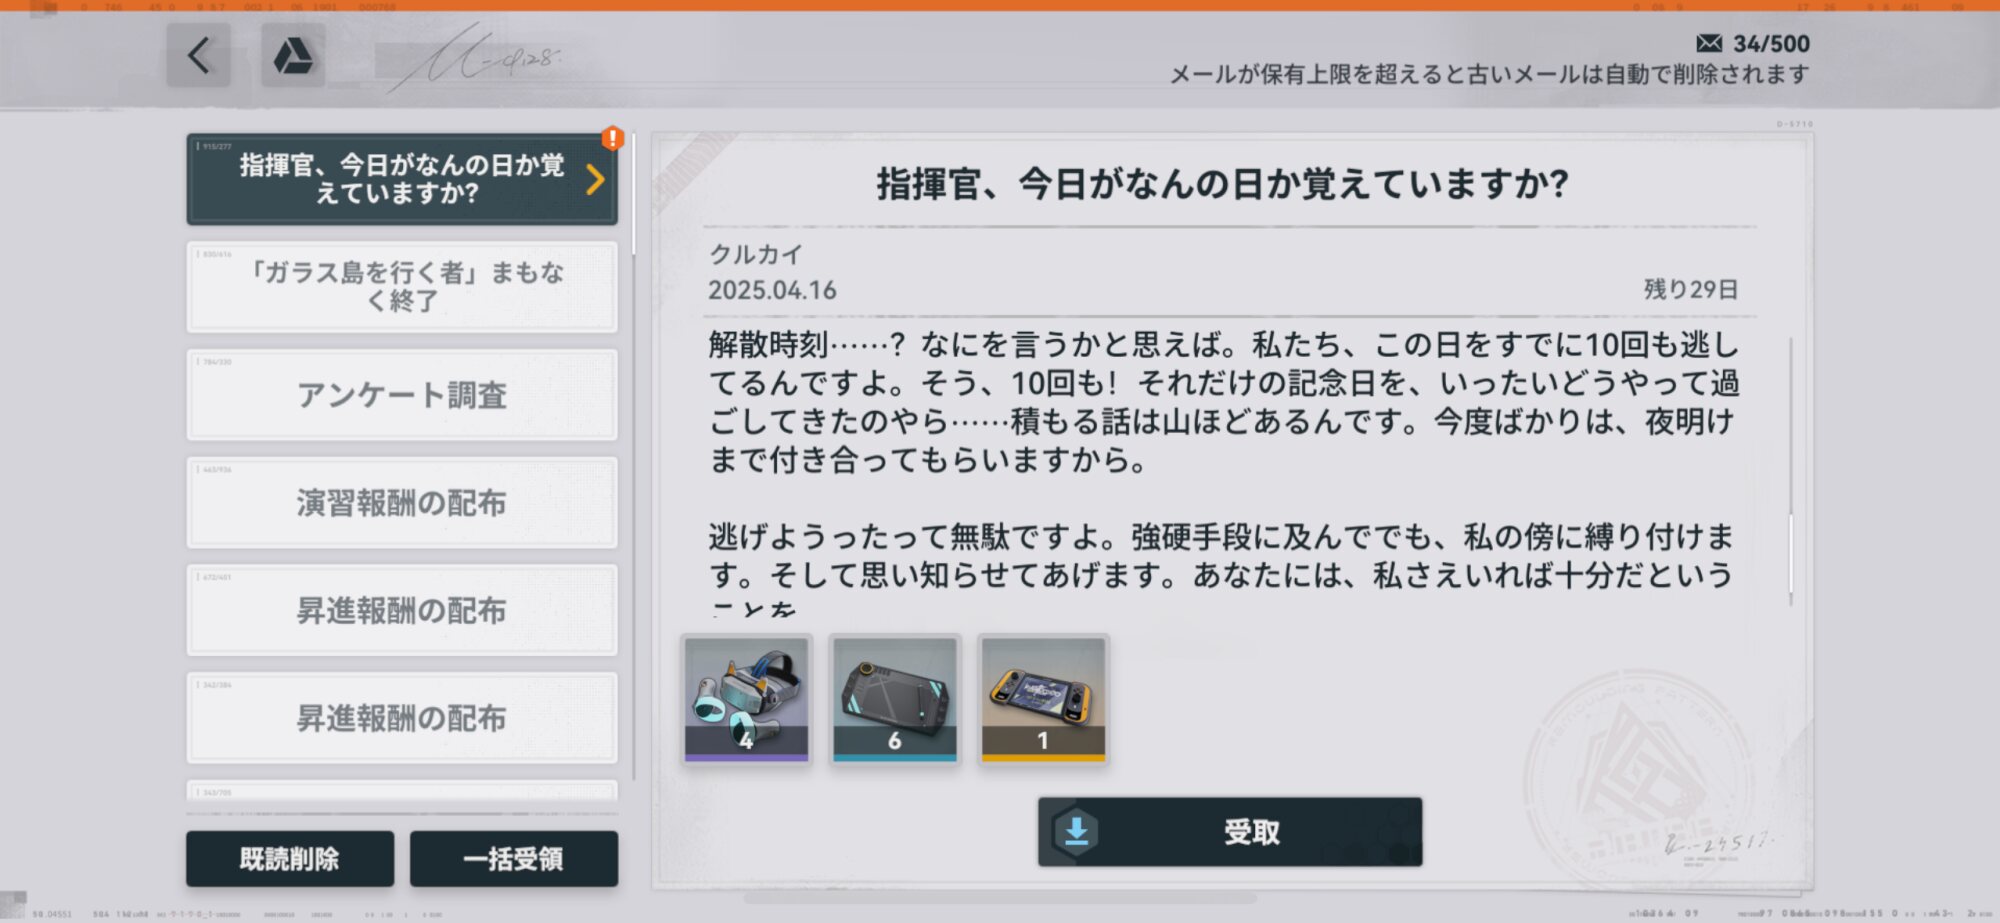
Task: Click the 一括受領 button
Action: click(x=514, y=859)
